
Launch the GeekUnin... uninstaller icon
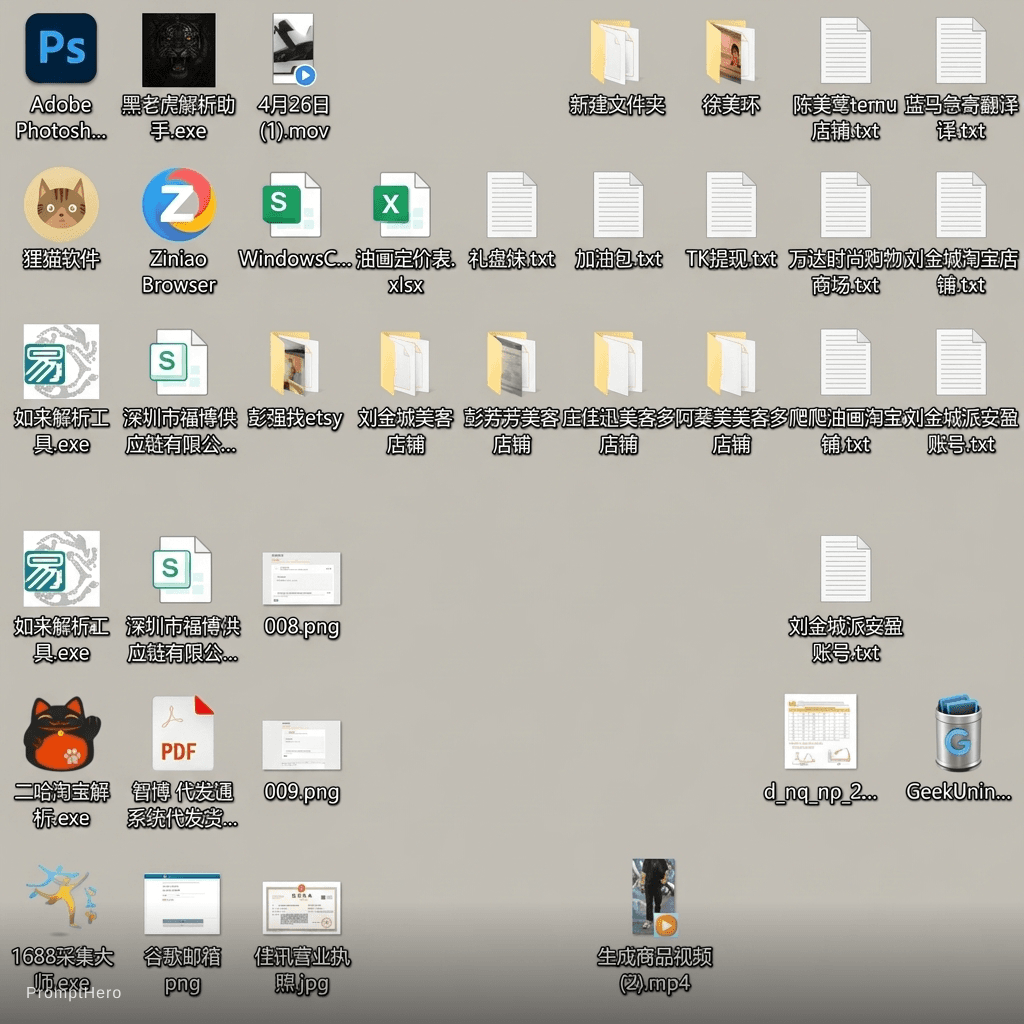[958, 733]
